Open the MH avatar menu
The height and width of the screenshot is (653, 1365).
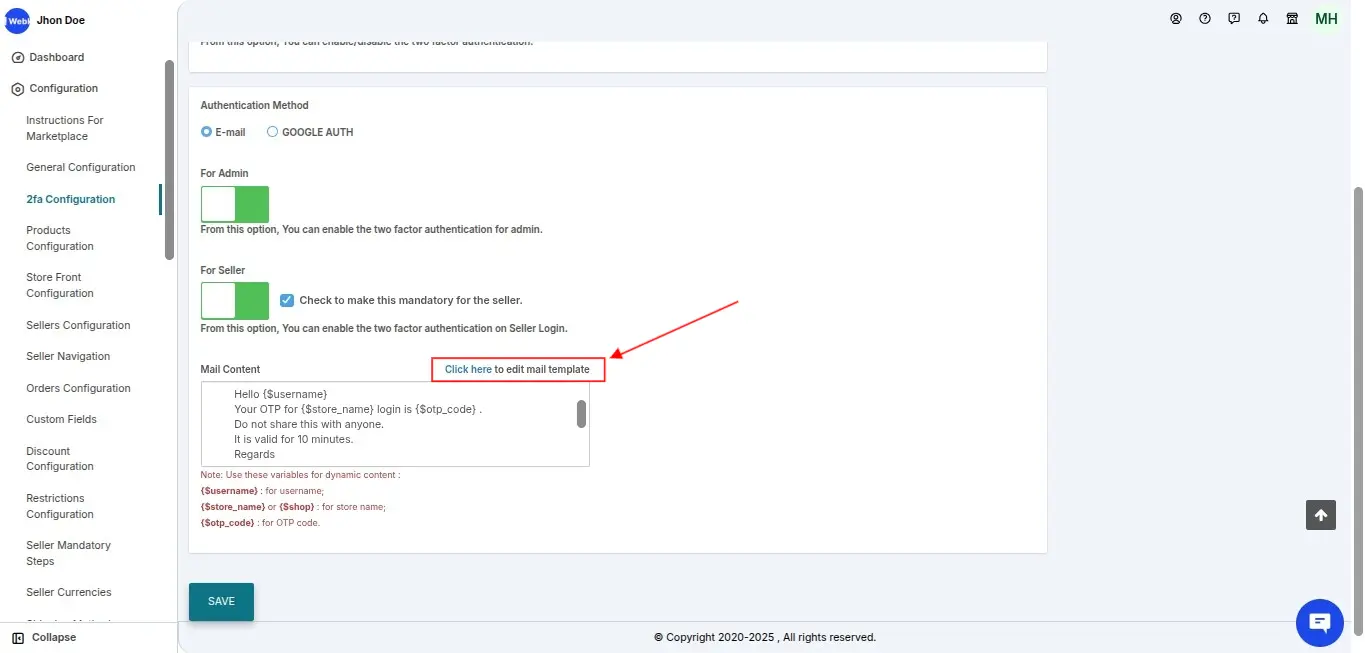tap(1326, 19)
